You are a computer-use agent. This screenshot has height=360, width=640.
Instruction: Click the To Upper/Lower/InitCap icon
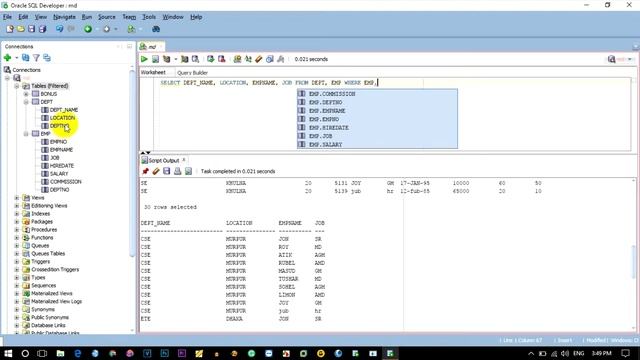[248, 59]
